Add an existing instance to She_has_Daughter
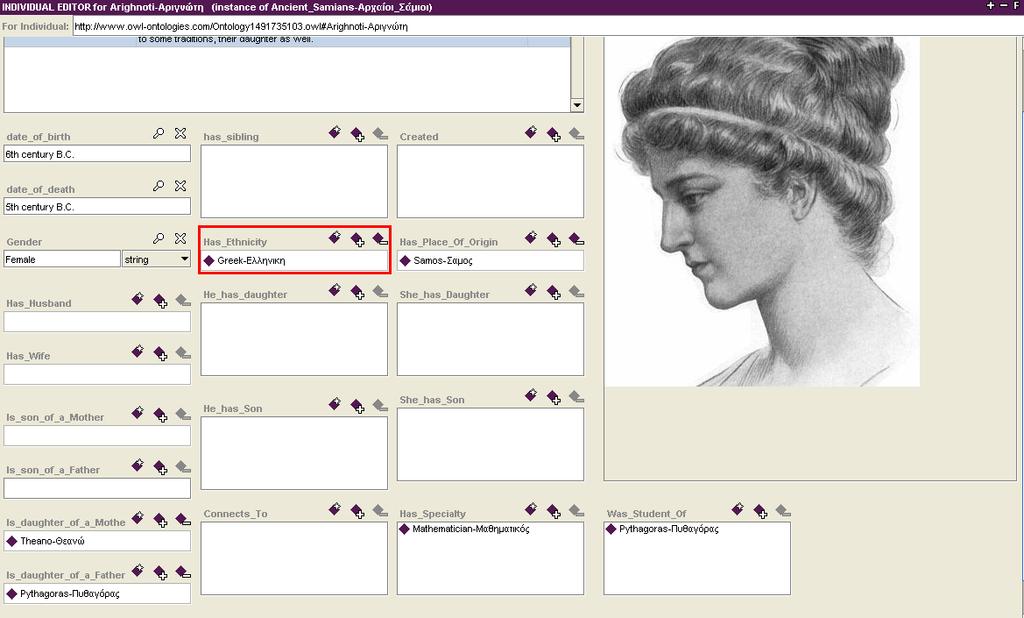 [554, 292]
